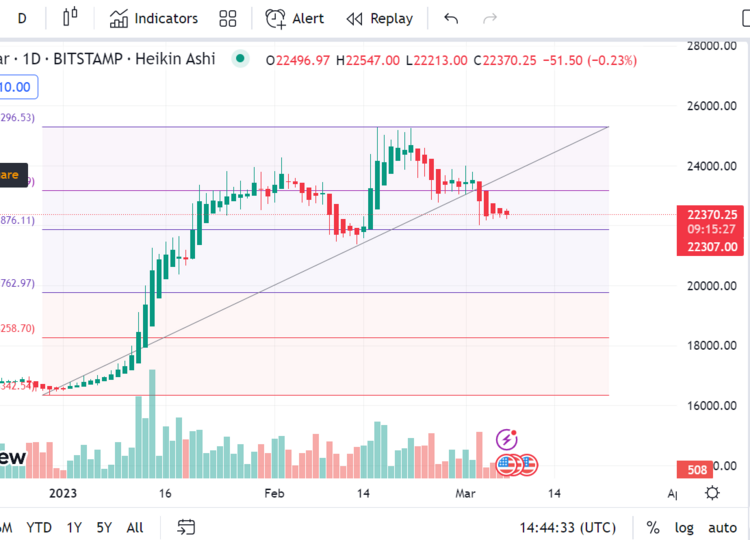Toggle auto scale mode

coord(722,527)
